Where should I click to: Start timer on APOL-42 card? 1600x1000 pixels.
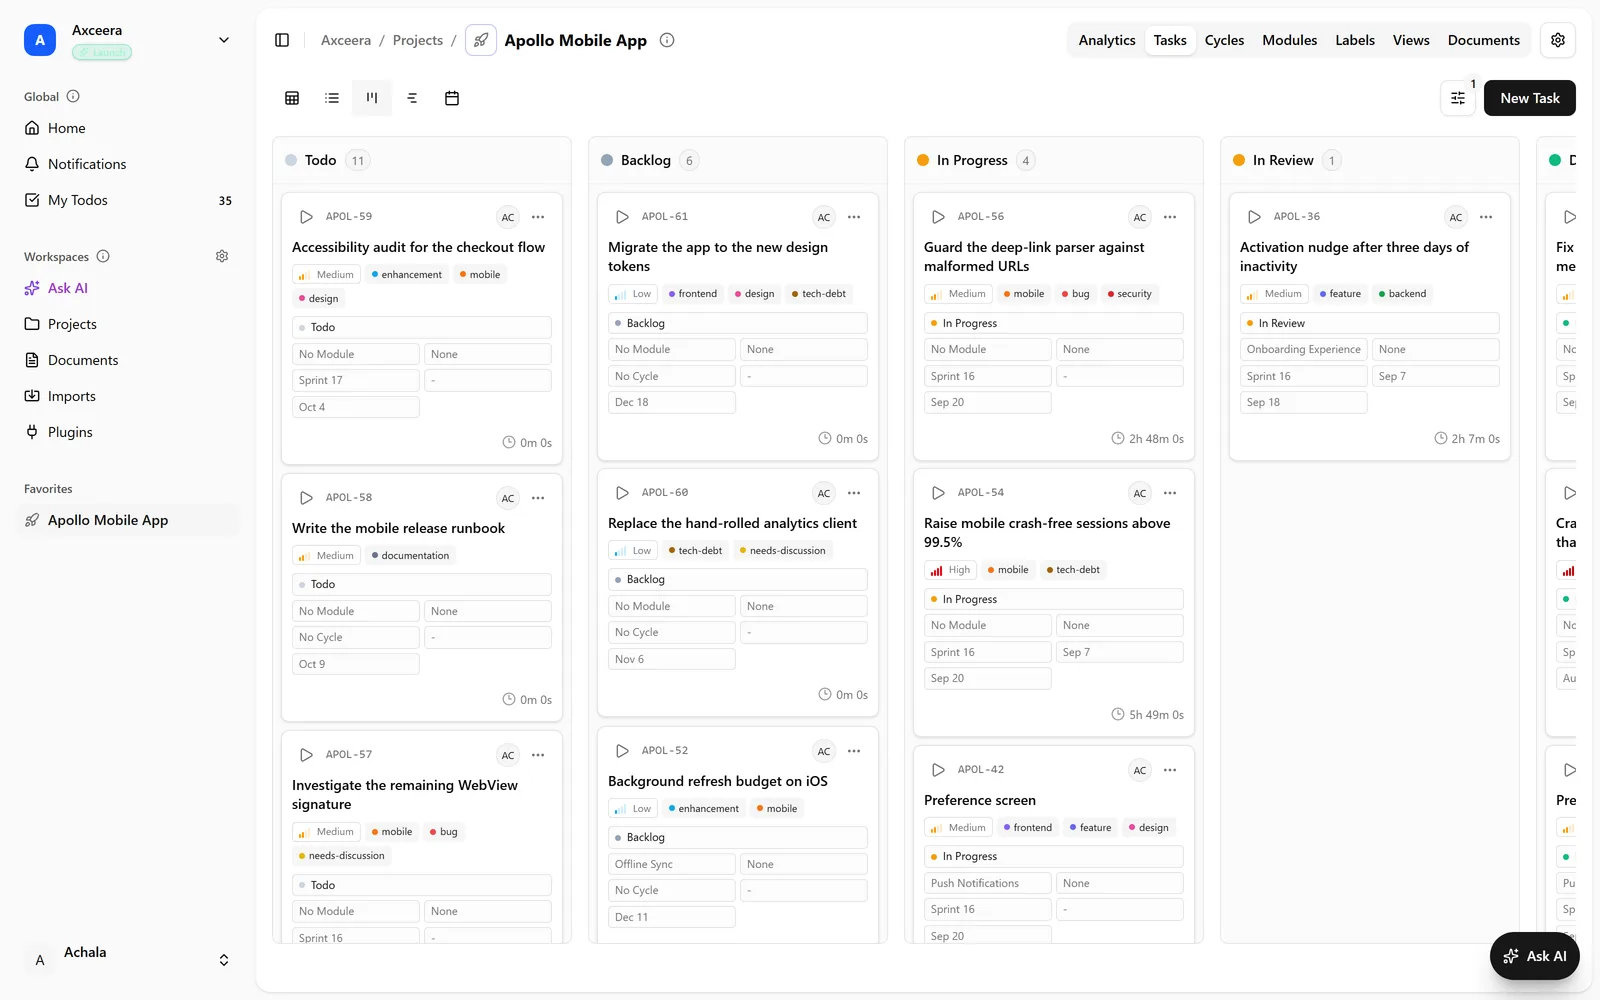[938, 770]
